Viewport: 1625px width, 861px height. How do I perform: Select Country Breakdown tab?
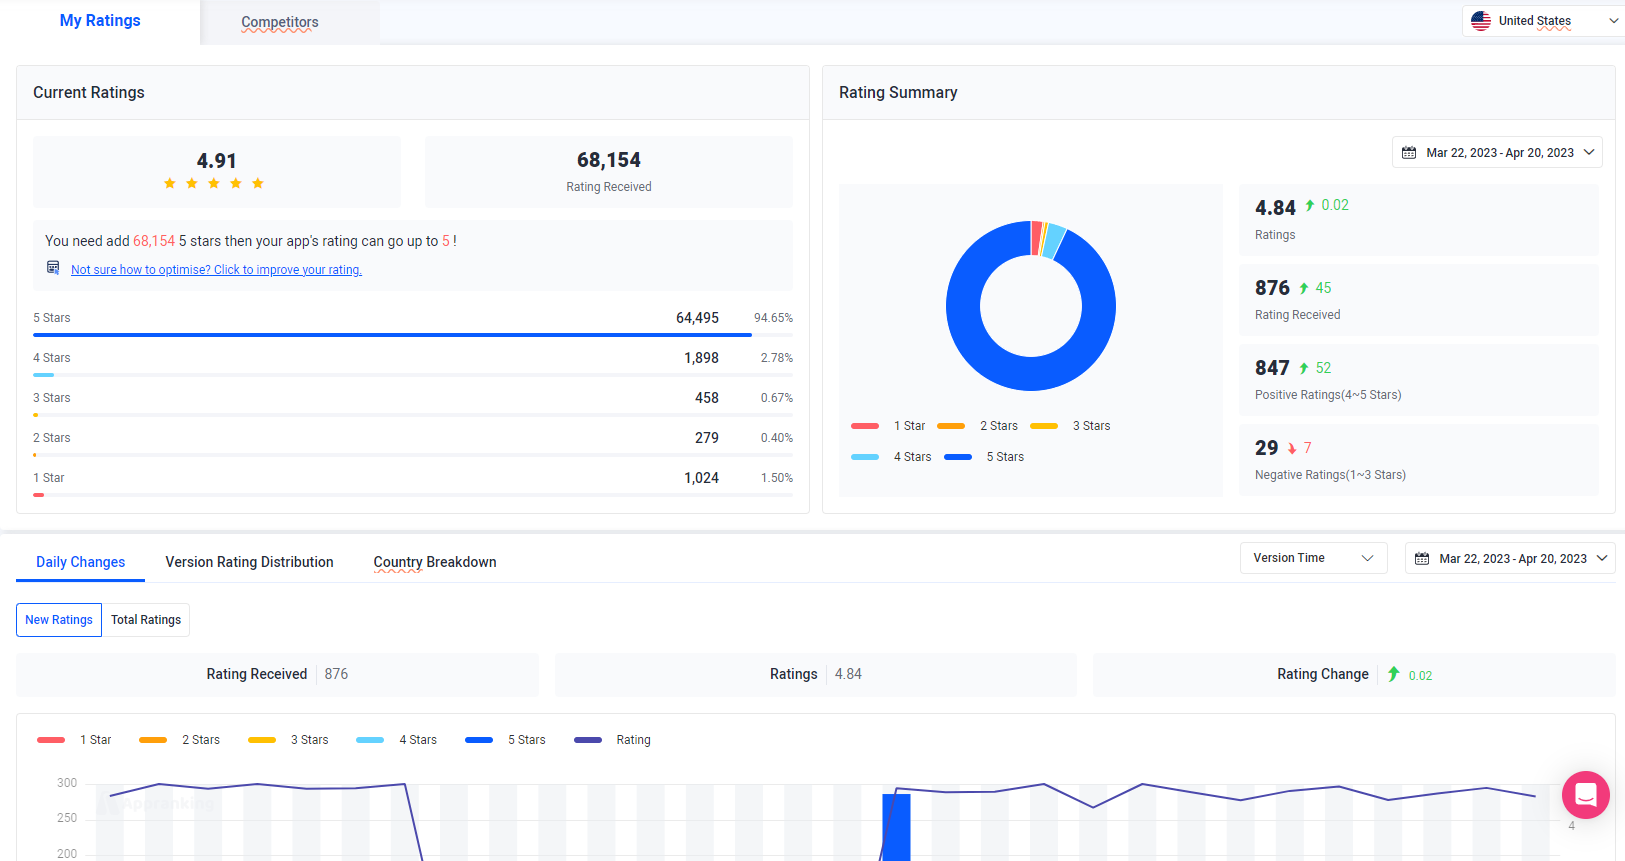435,562
